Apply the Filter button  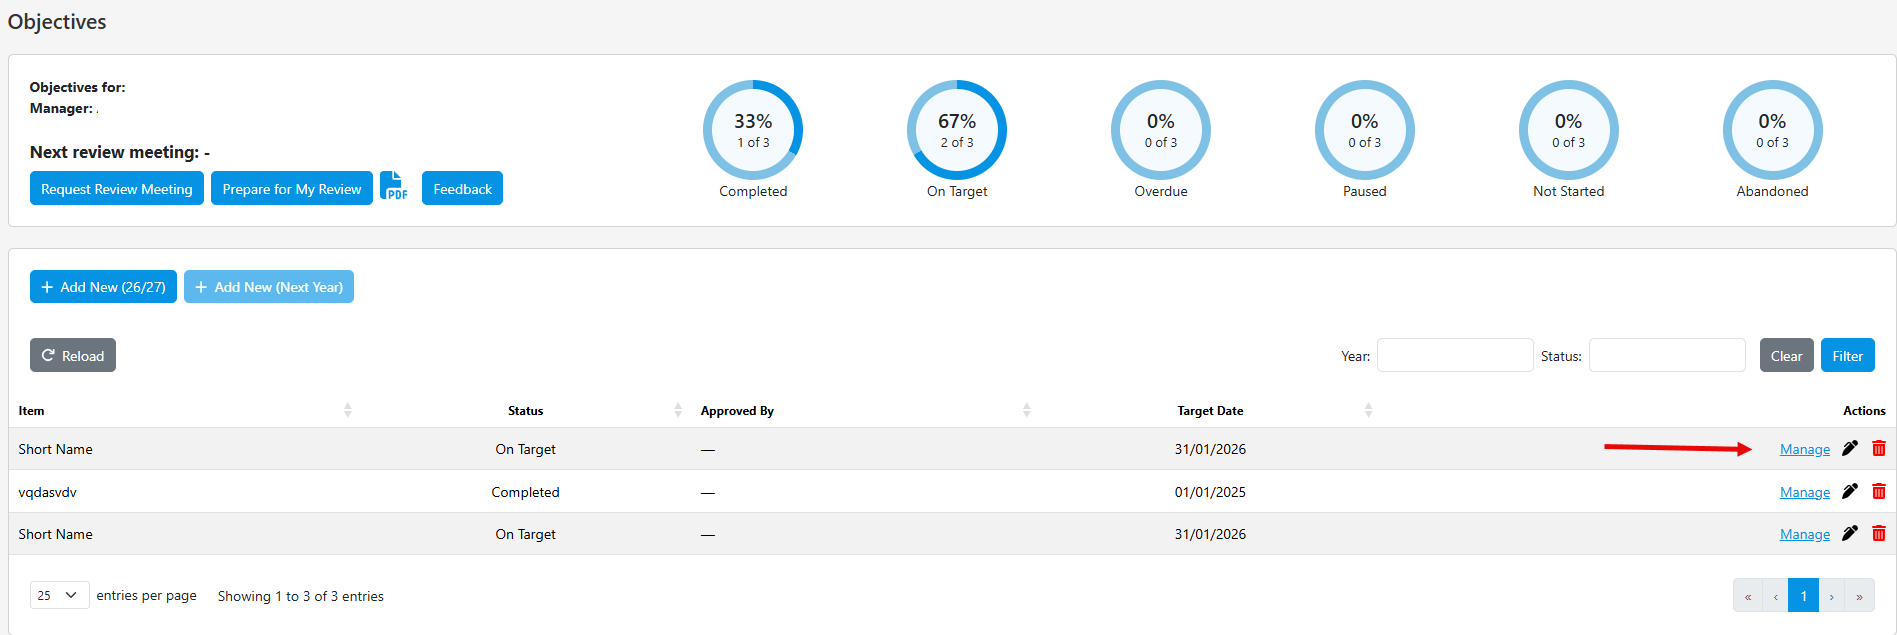1847,355
